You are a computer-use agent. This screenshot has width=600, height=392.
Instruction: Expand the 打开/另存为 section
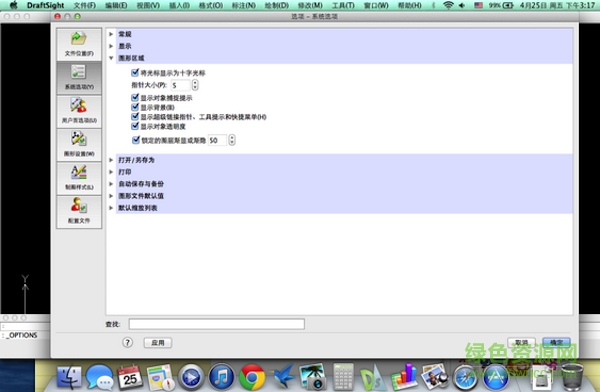click(x=111, y=160)
